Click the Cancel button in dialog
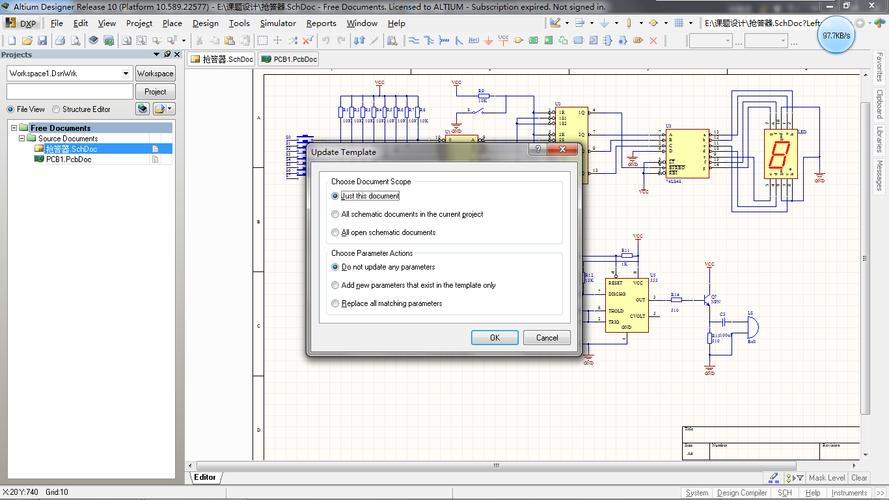 (547, 338)
